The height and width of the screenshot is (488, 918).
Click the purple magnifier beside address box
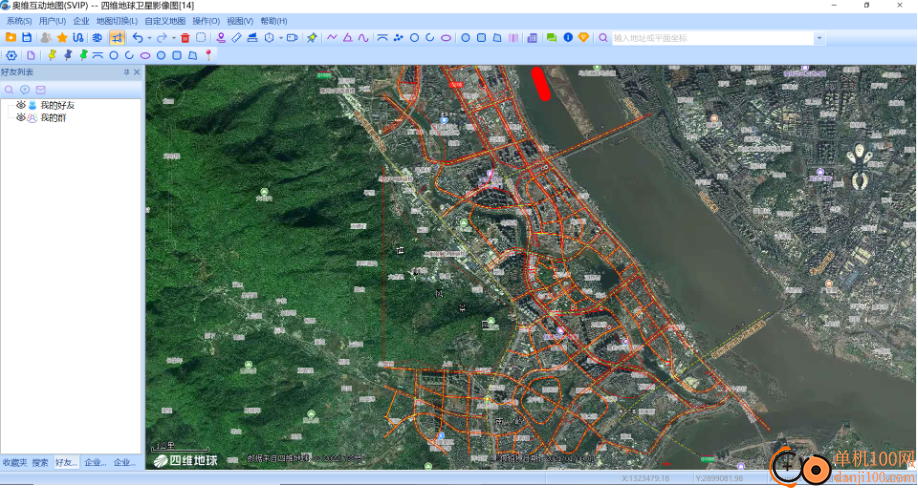point(603,37)
